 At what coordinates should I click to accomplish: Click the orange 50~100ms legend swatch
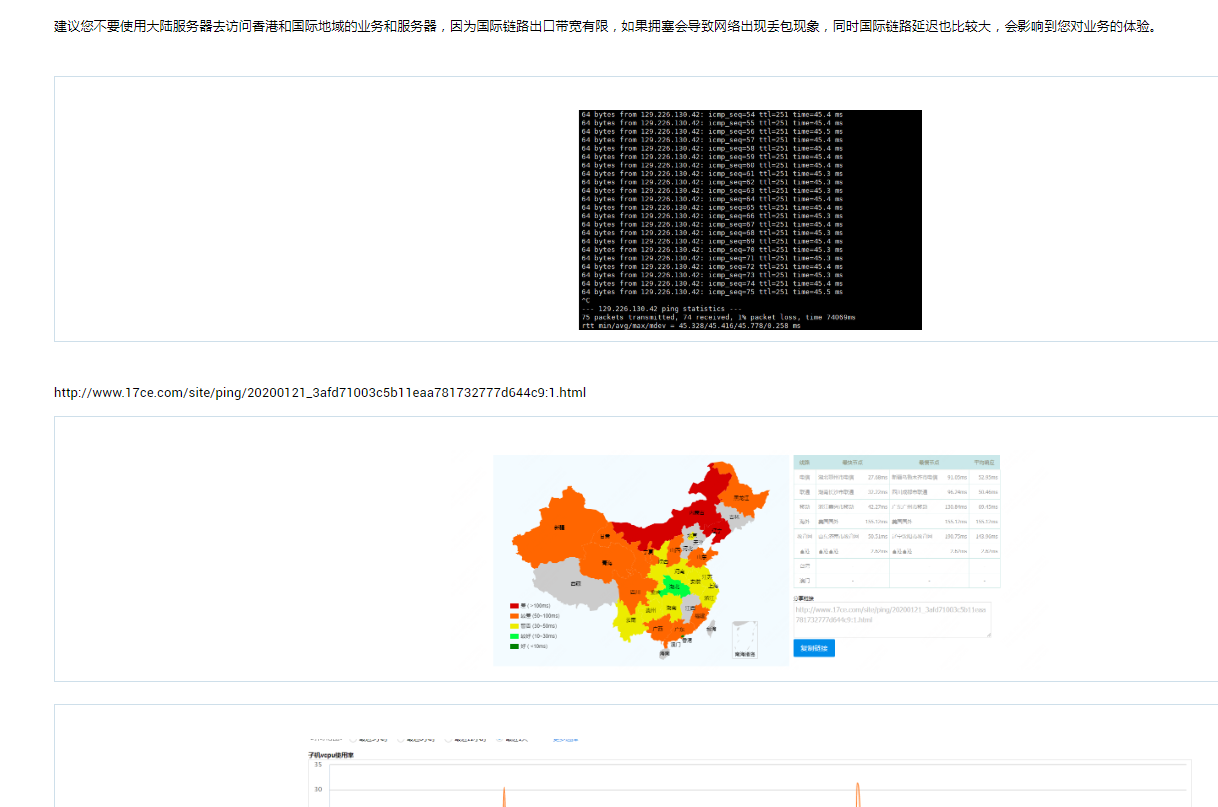coord(514,616)
